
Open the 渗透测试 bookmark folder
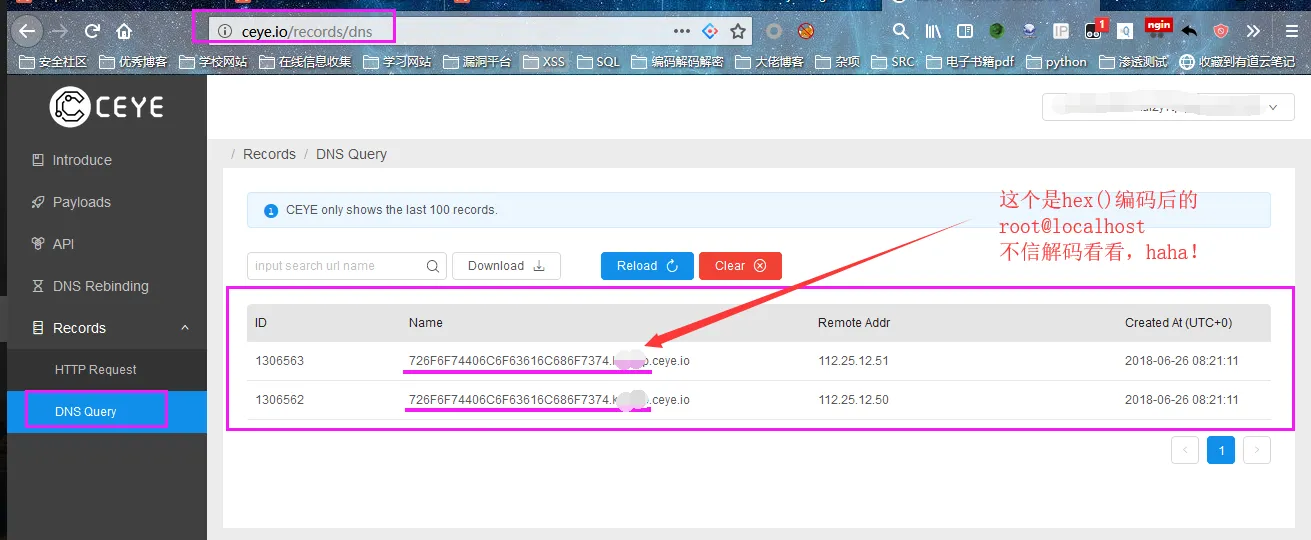click(x=1133, y=61)
